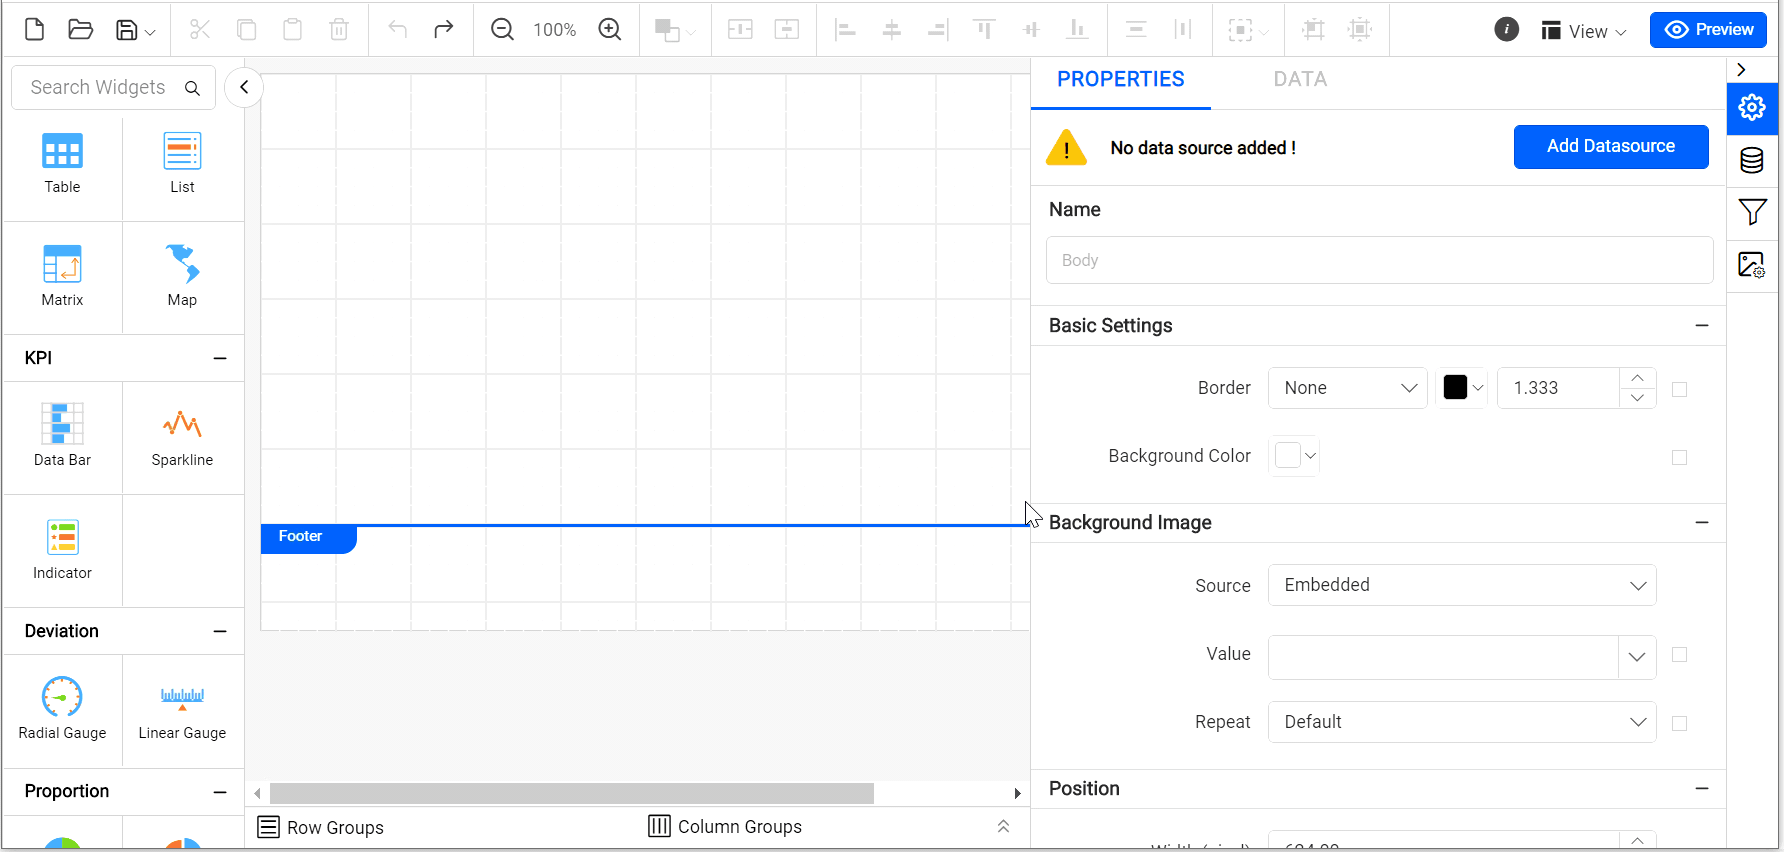Viewport: 1784px width, 852px height.
Task: Toggle the checkbox beside Background Color
Action: coord(1679,457)
